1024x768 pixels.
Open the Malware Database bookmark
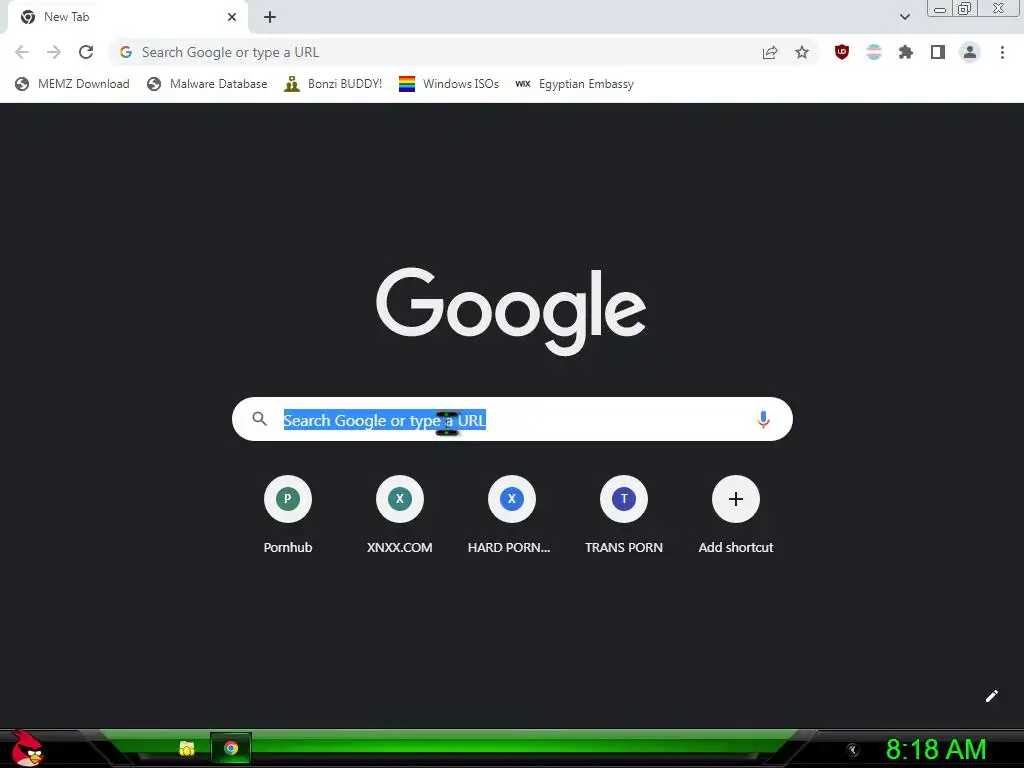207,84
